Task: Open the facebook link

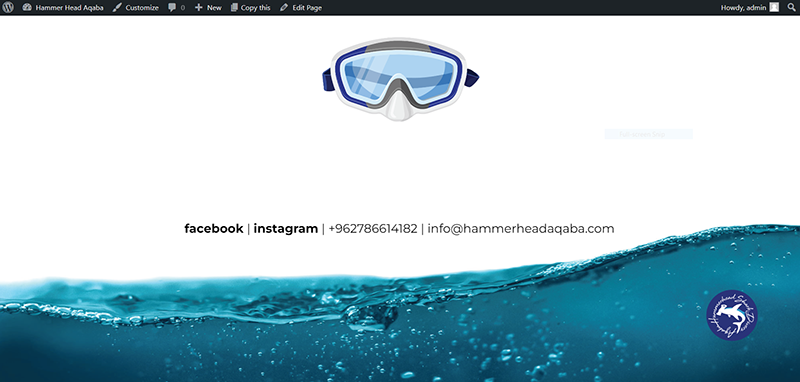Action: pyautogui.click(x=214, y=228)
